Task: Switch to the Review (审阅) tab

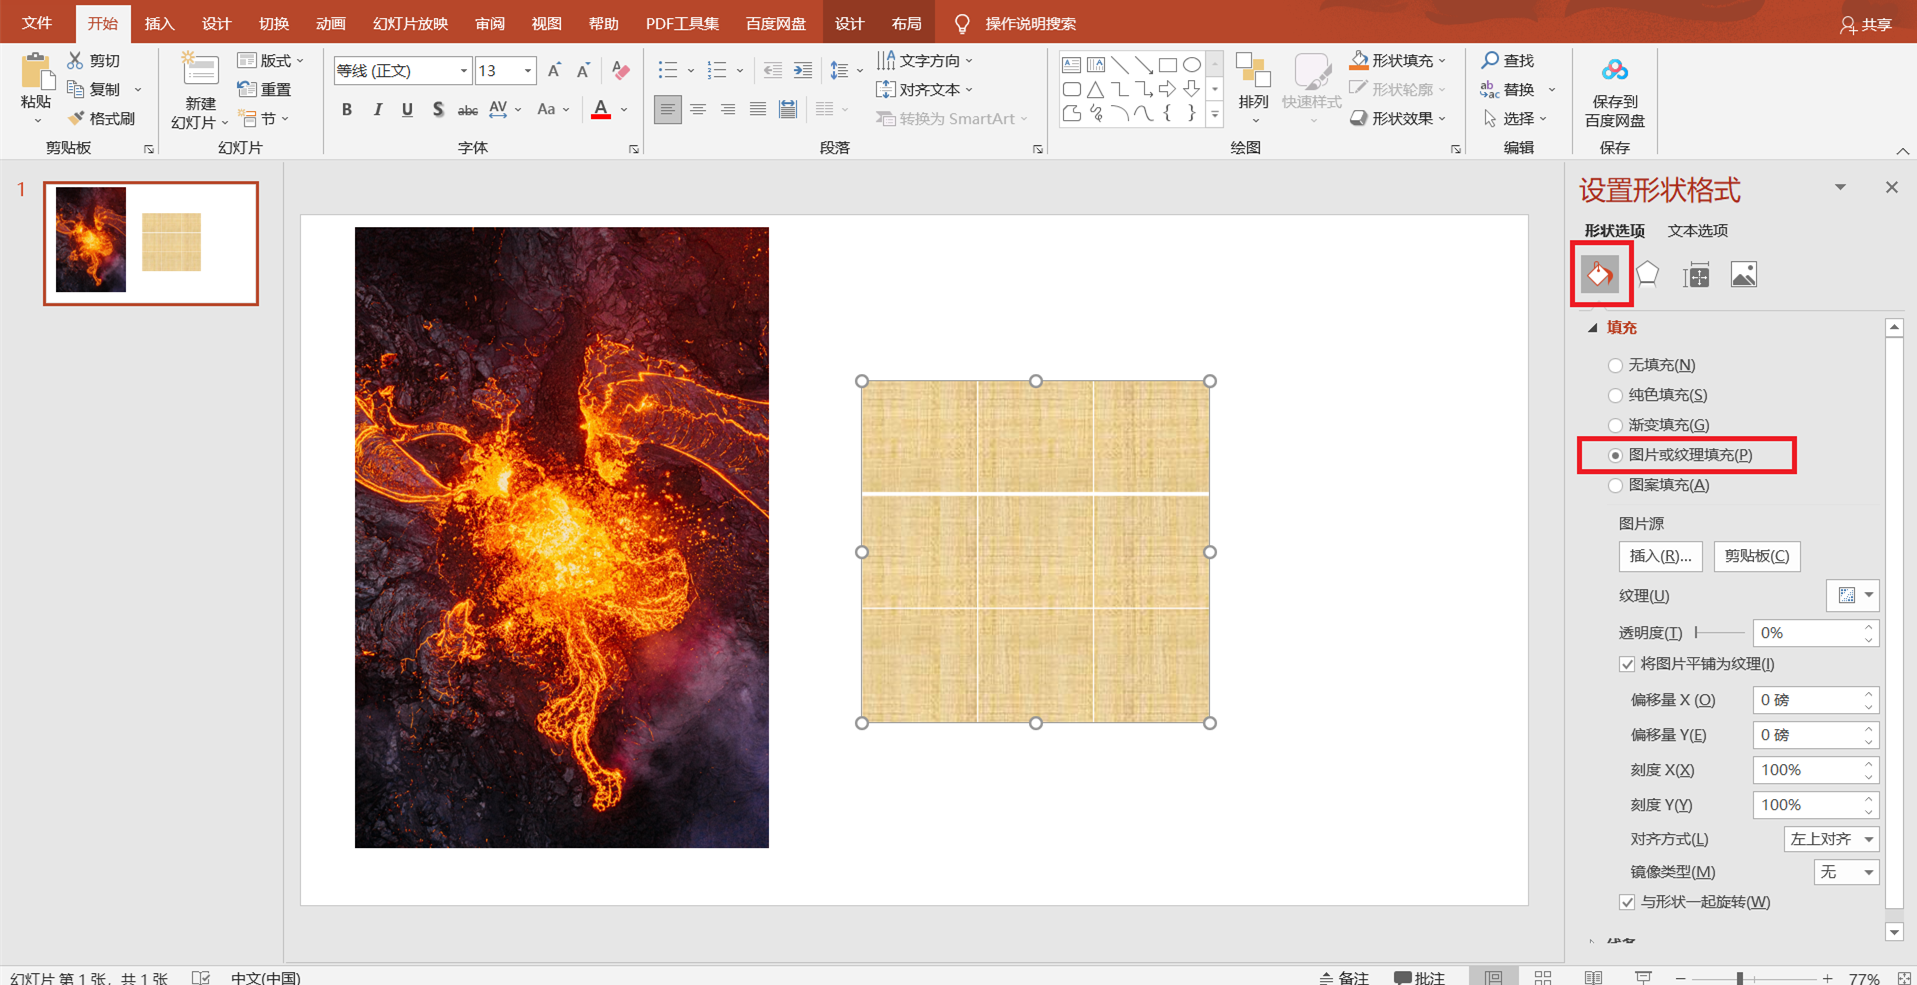Action: (489, 23)
